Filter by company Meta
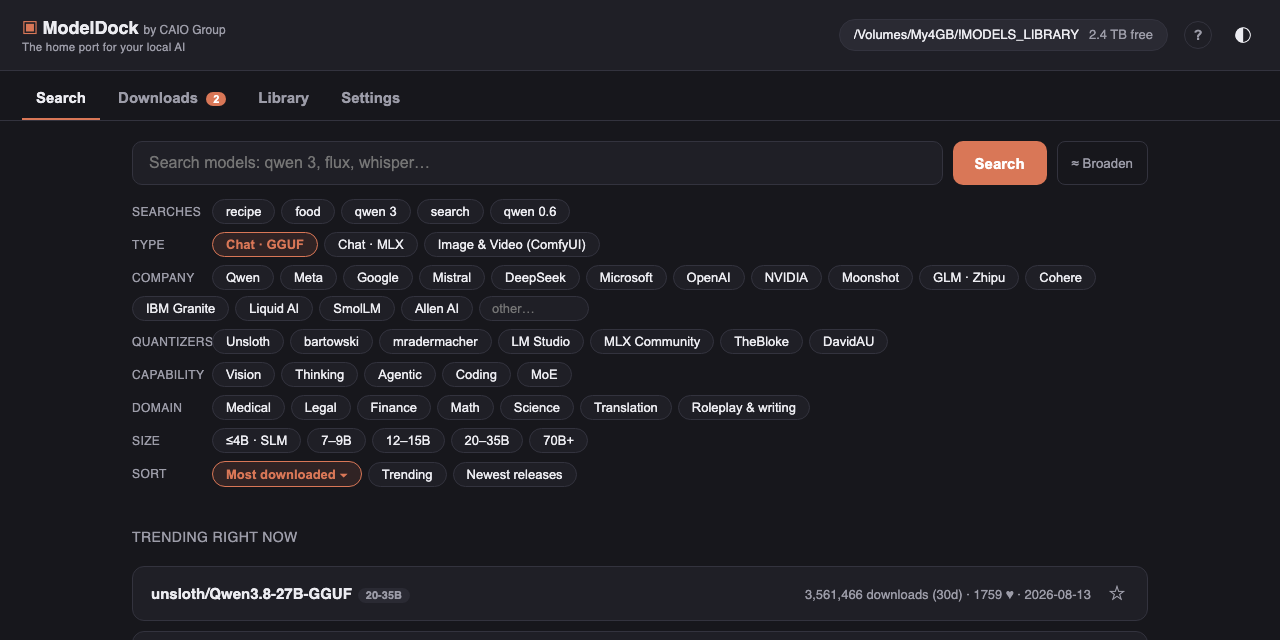Image resolution: width=1280 pixels, height=640 pixels. click(308, 277)
